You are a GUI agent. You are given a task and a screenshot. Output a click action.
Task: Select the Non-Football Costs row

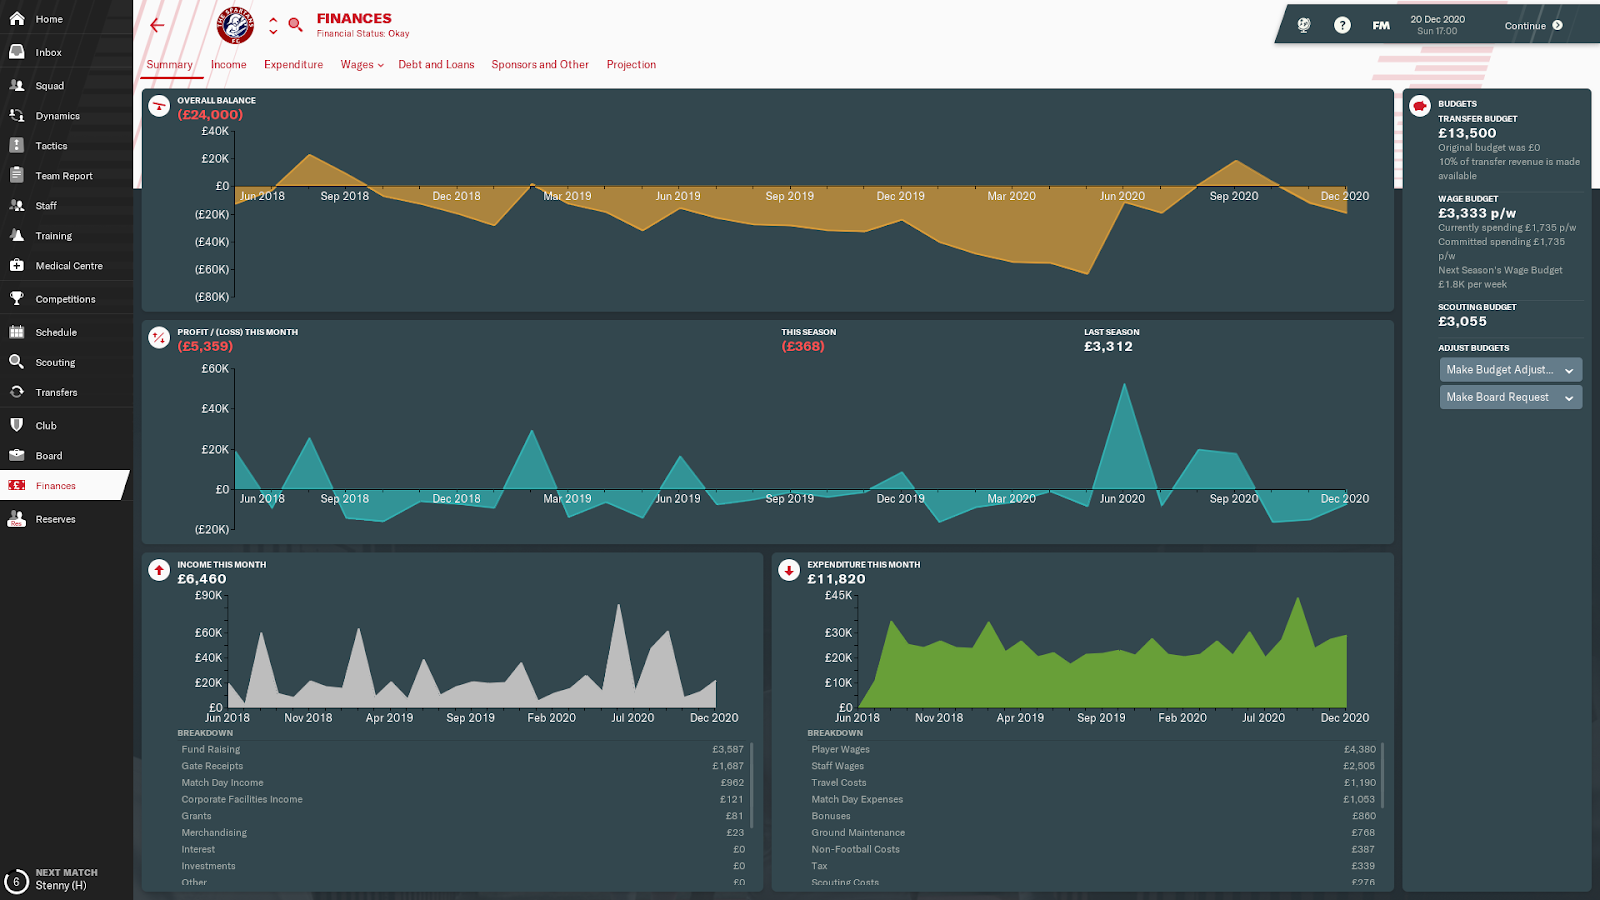tap(1092, 849)
